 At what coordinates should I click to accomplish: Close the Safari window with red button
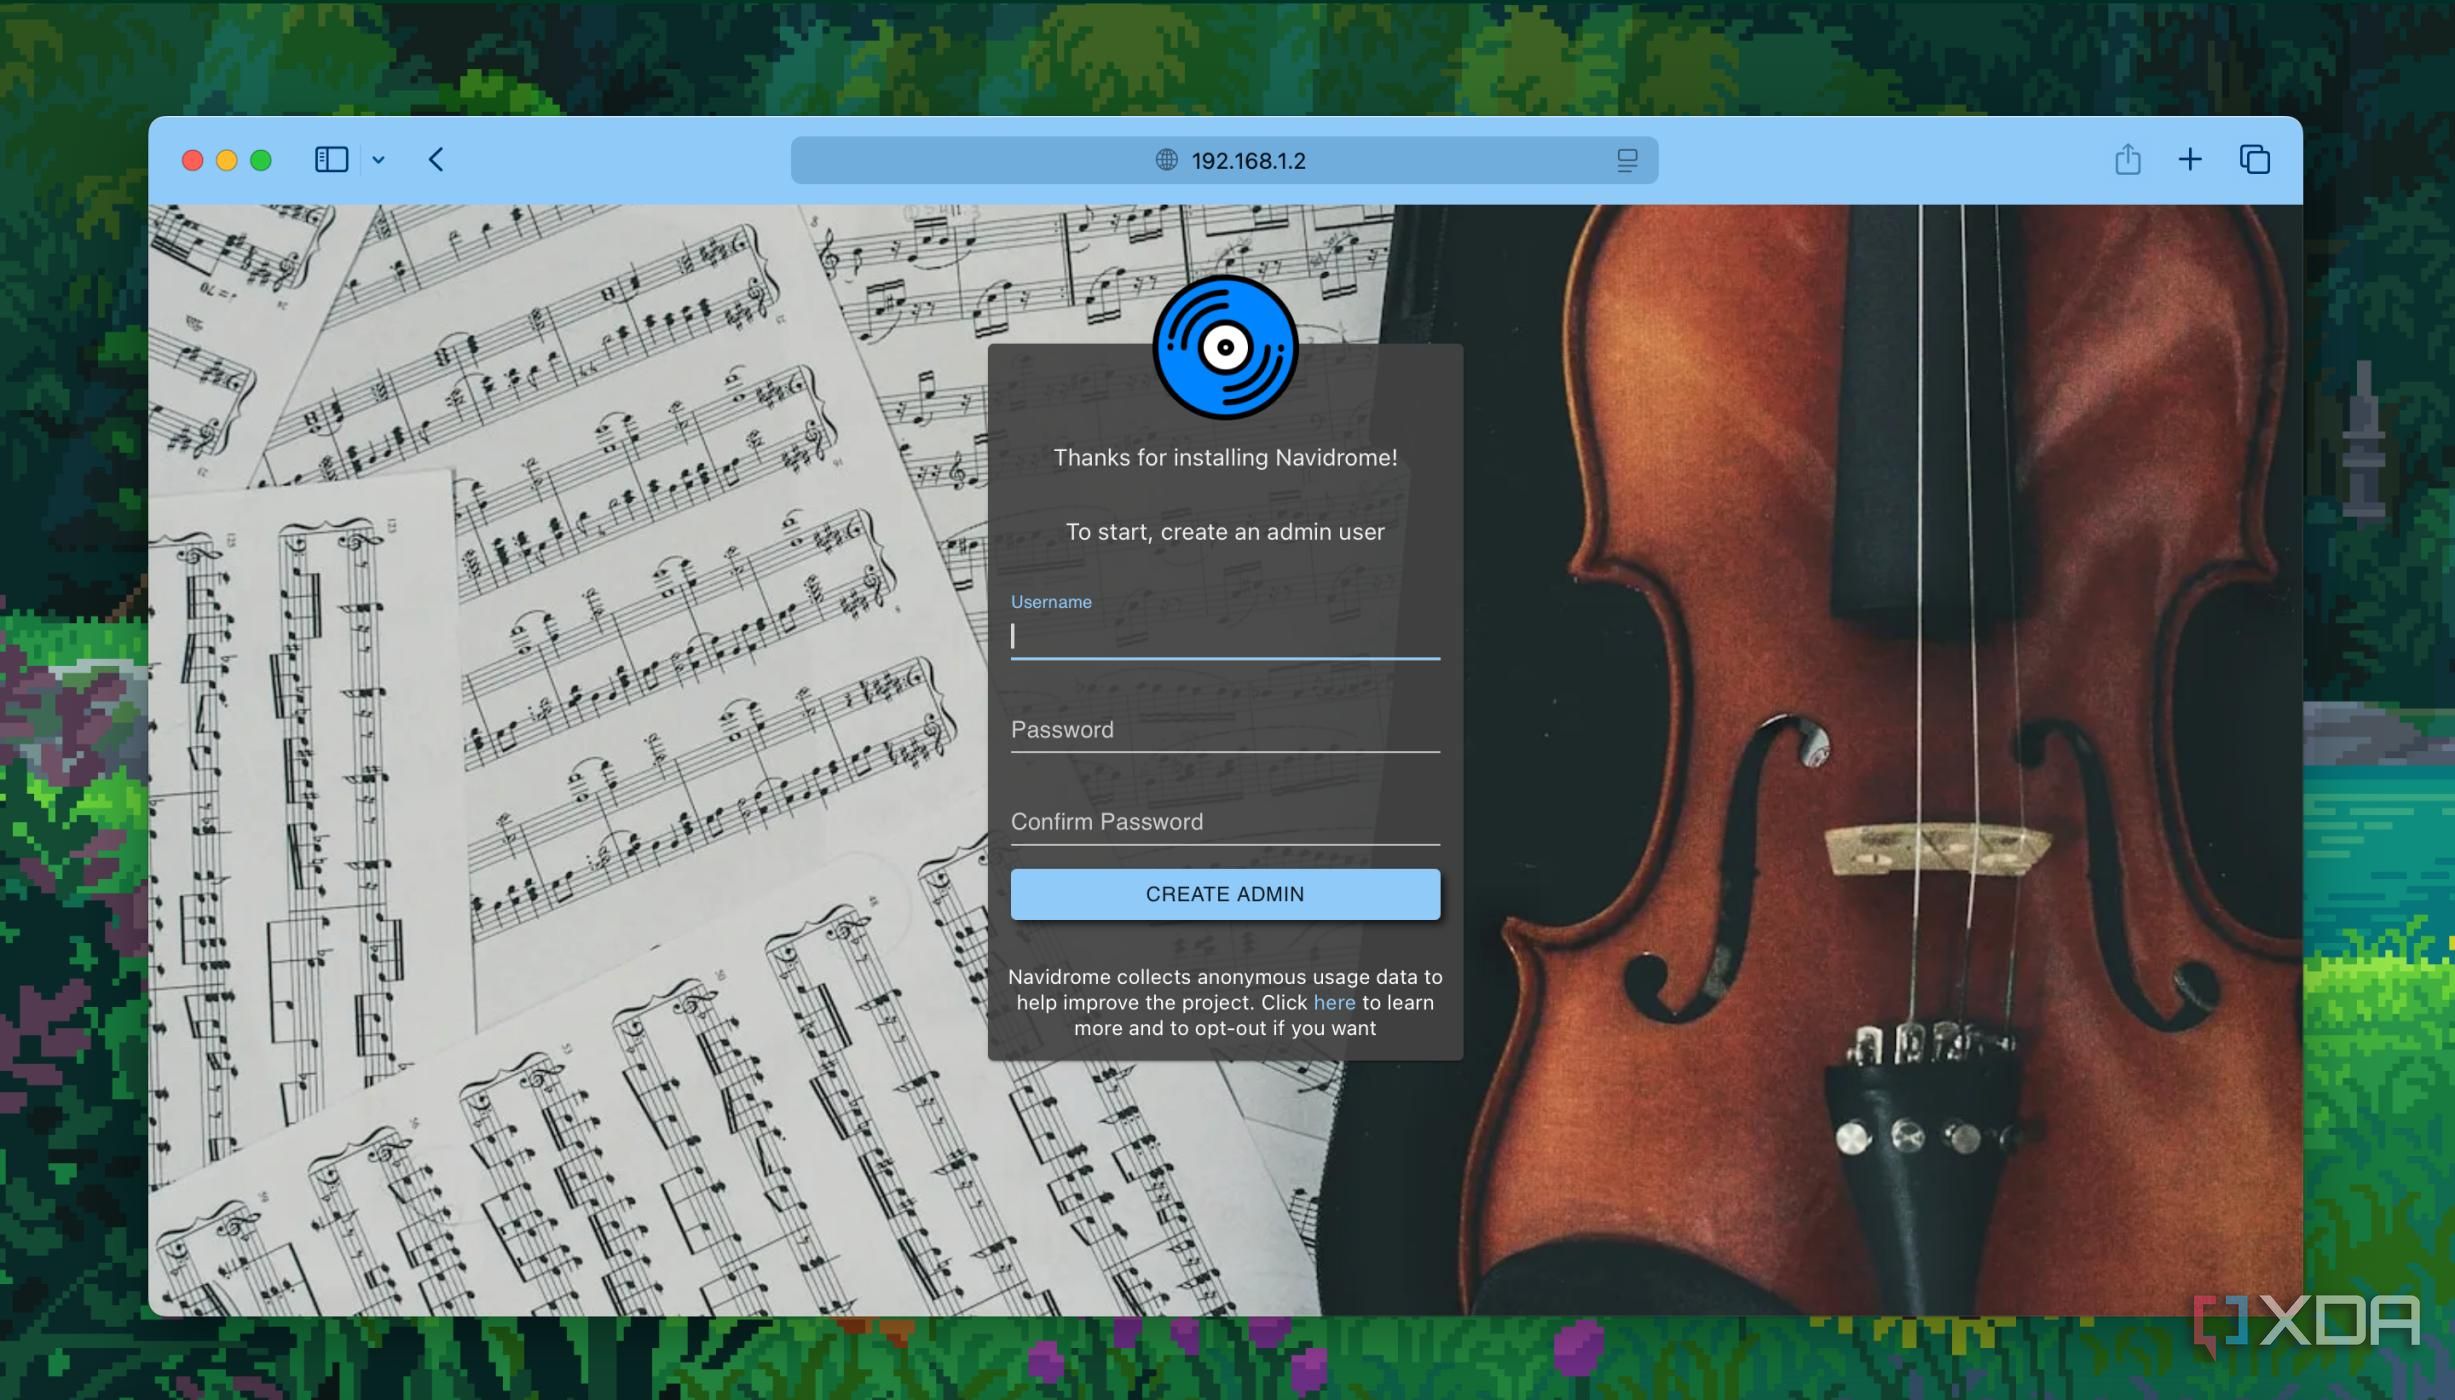point(193,160)
